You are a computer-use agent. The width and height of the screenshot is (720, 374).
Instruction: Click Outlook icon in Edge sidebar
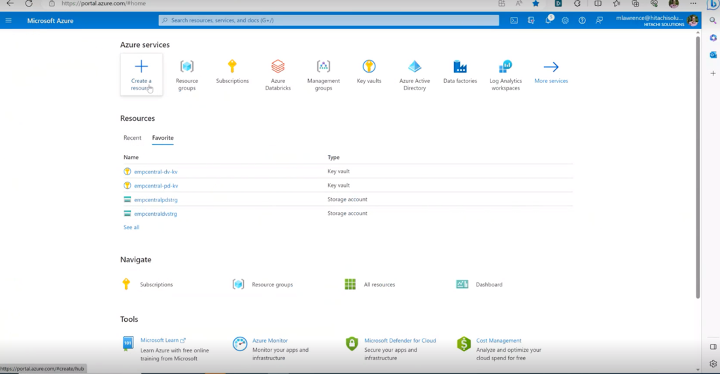713,55
